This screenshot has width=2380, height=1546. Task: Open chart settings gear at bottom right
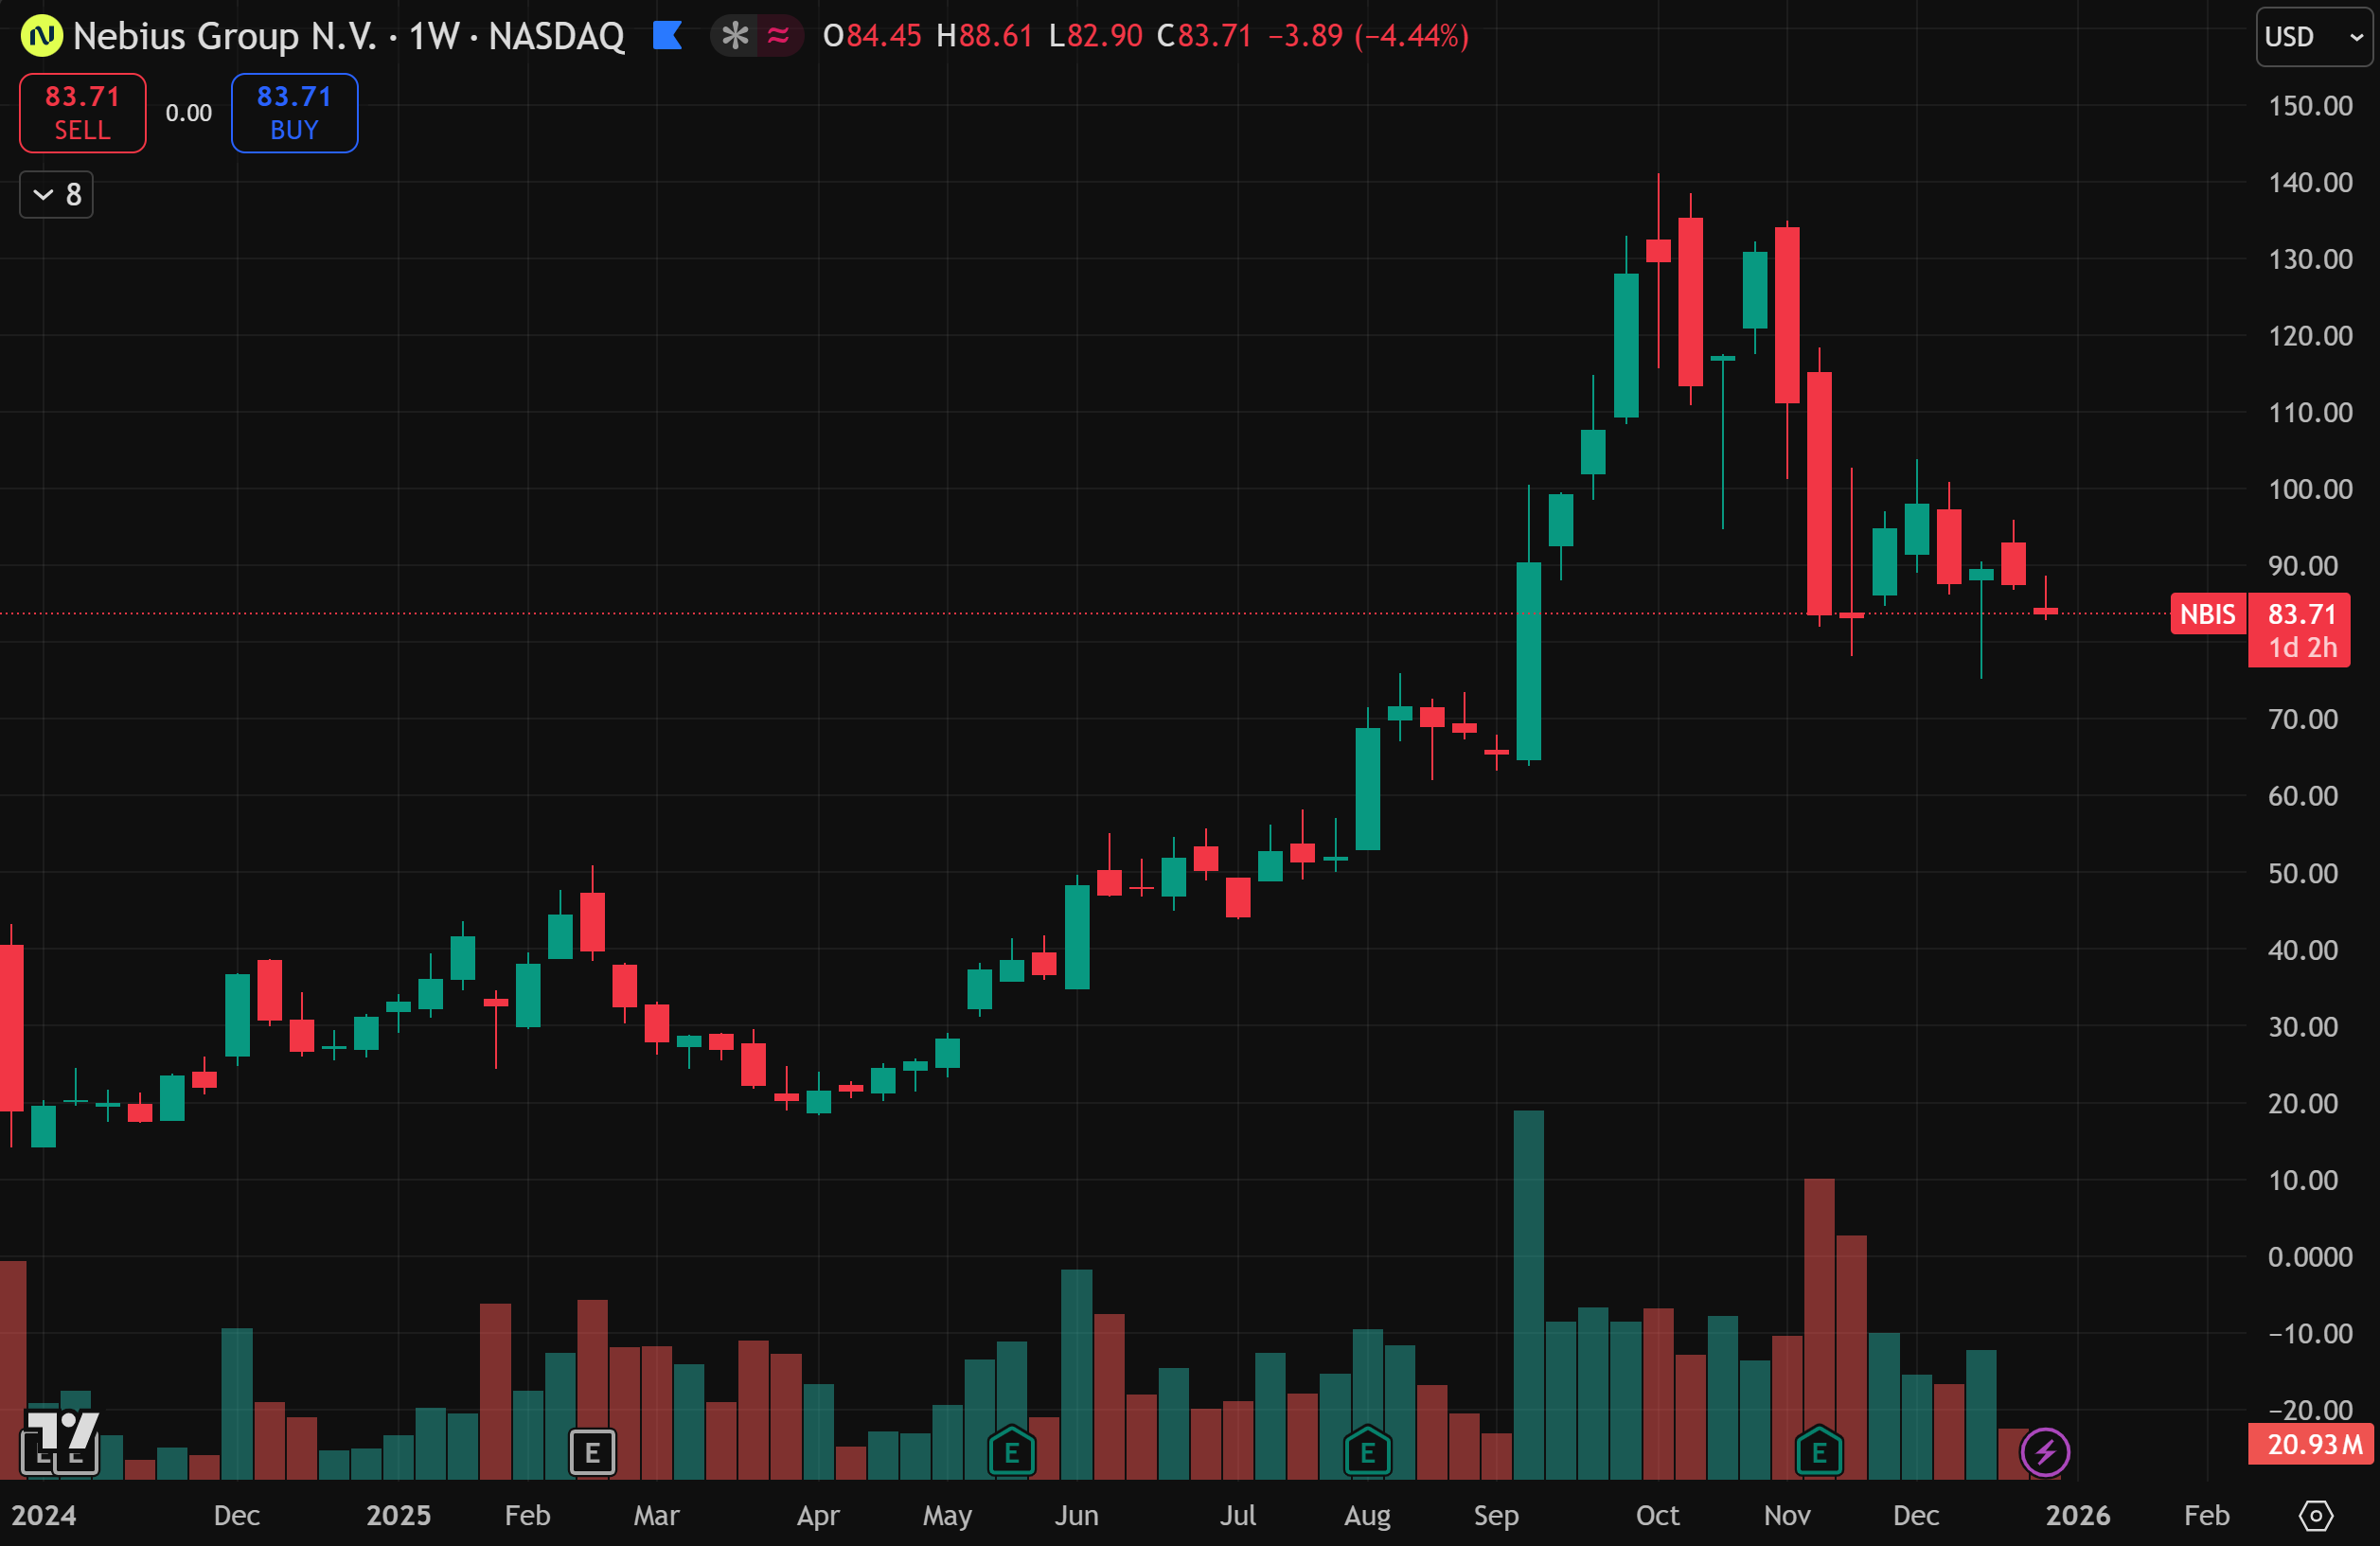2315,1516
